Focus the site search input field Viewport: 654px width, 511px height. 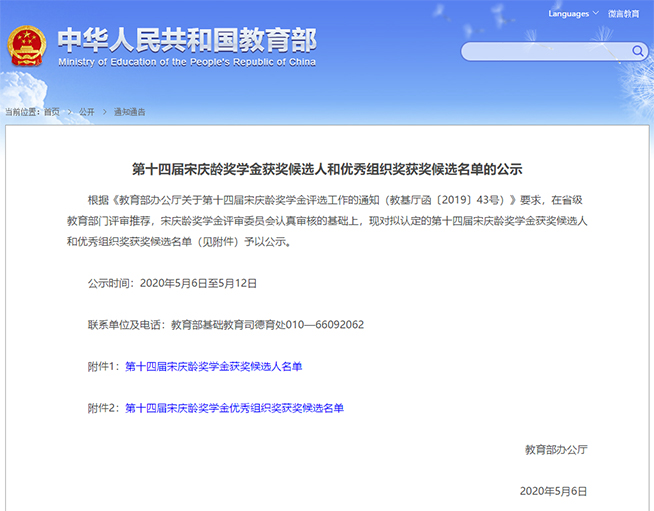(545, 51)
